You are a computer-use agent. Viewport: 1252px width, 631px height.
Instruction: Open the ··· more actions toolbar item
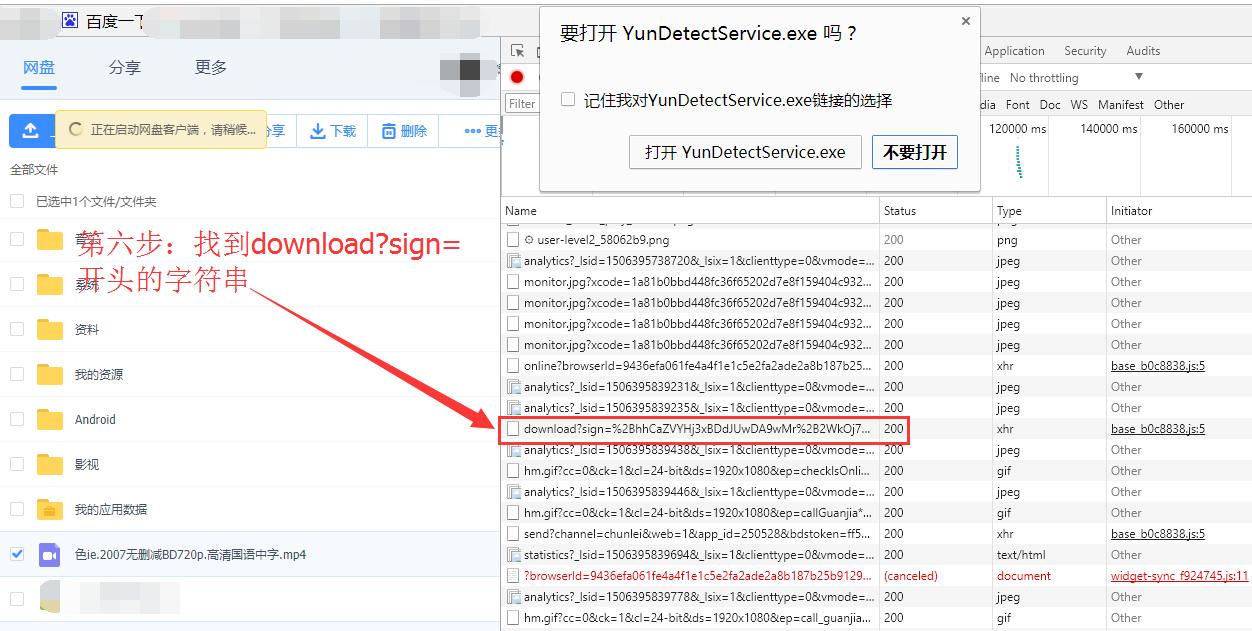(483, 131)
